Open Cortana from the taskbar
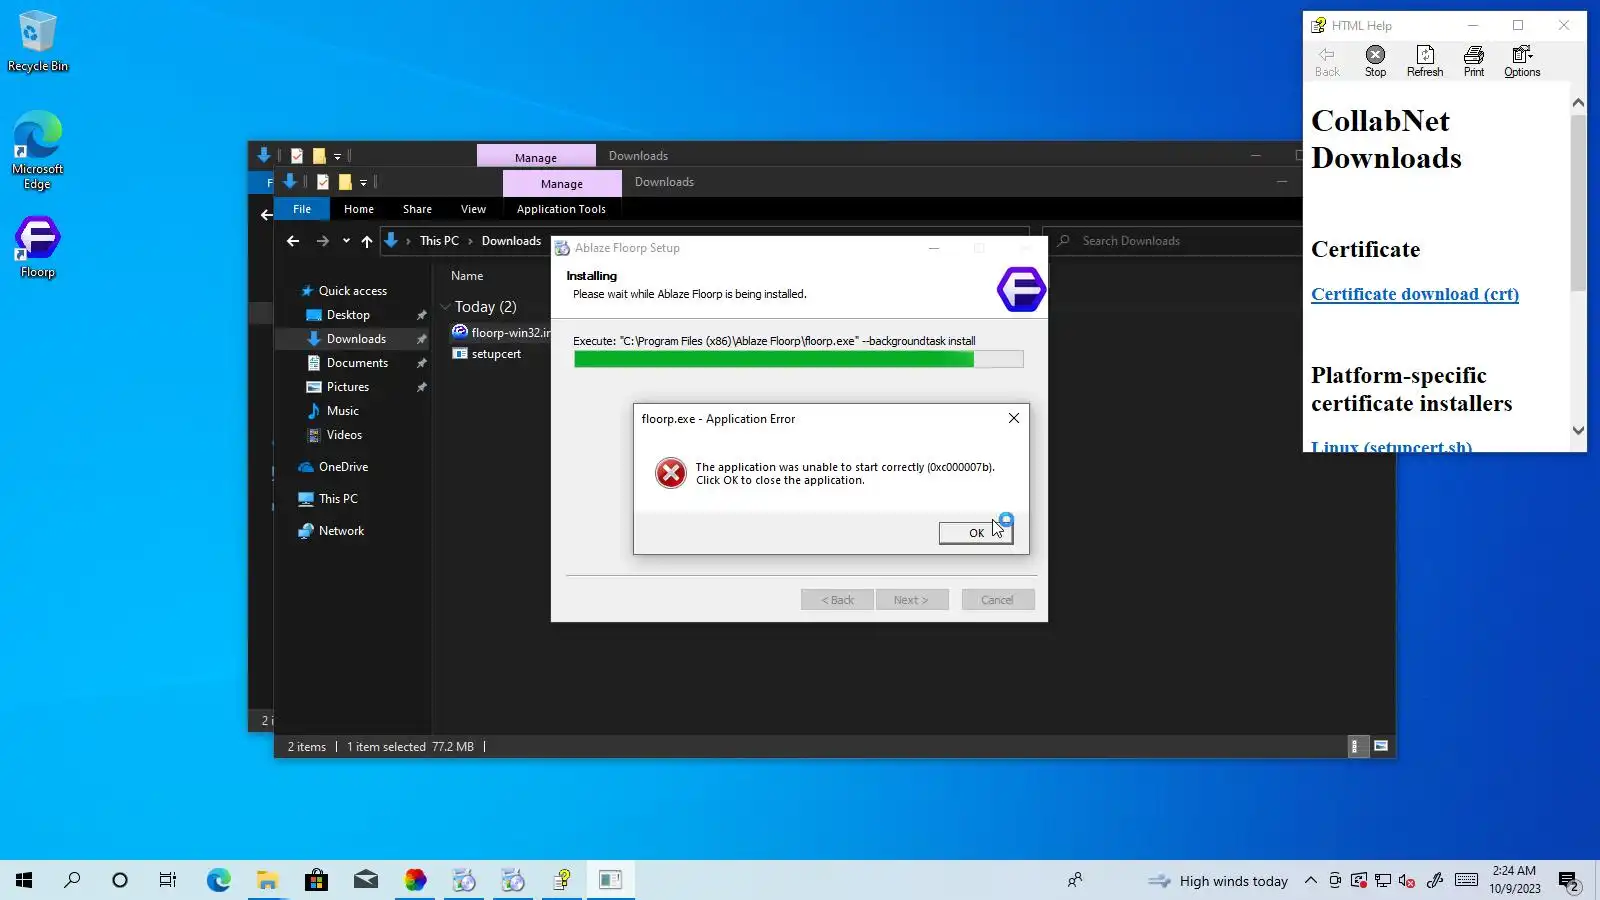 120,880
